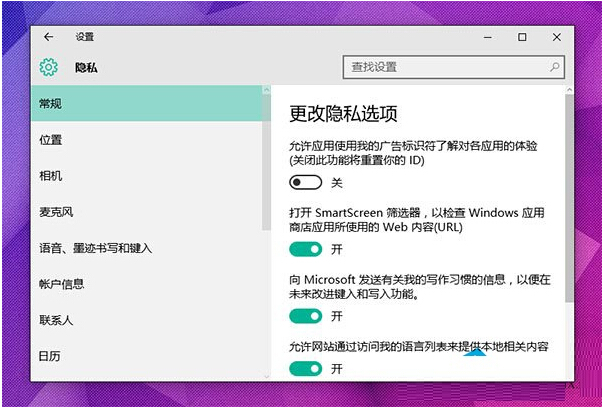
Task: Open the 位置 privacy section
Action: tap(147, 139)
